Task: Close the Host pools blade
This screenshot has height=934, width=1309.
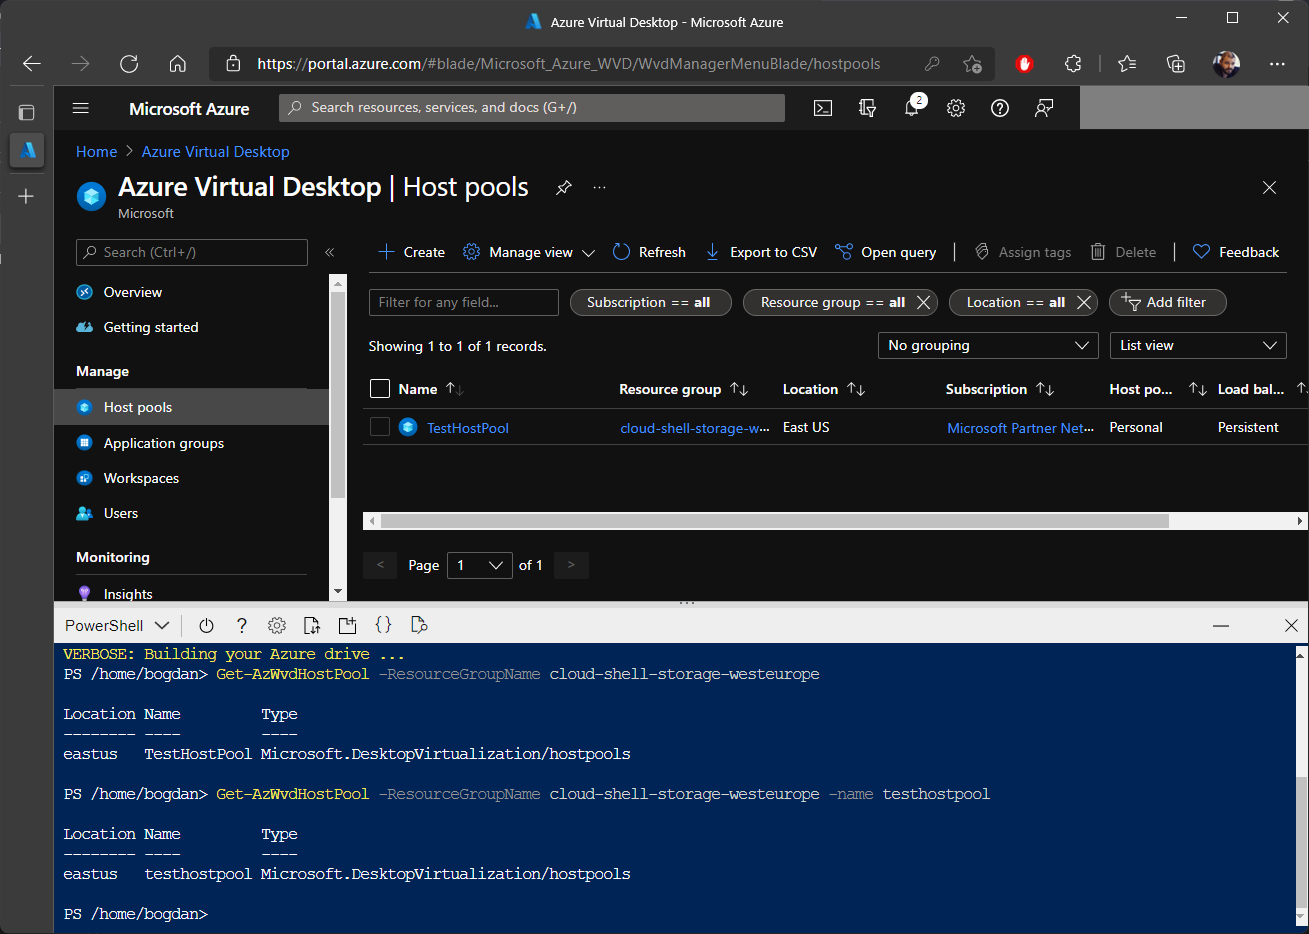Action: click(x=1269, y=187)
